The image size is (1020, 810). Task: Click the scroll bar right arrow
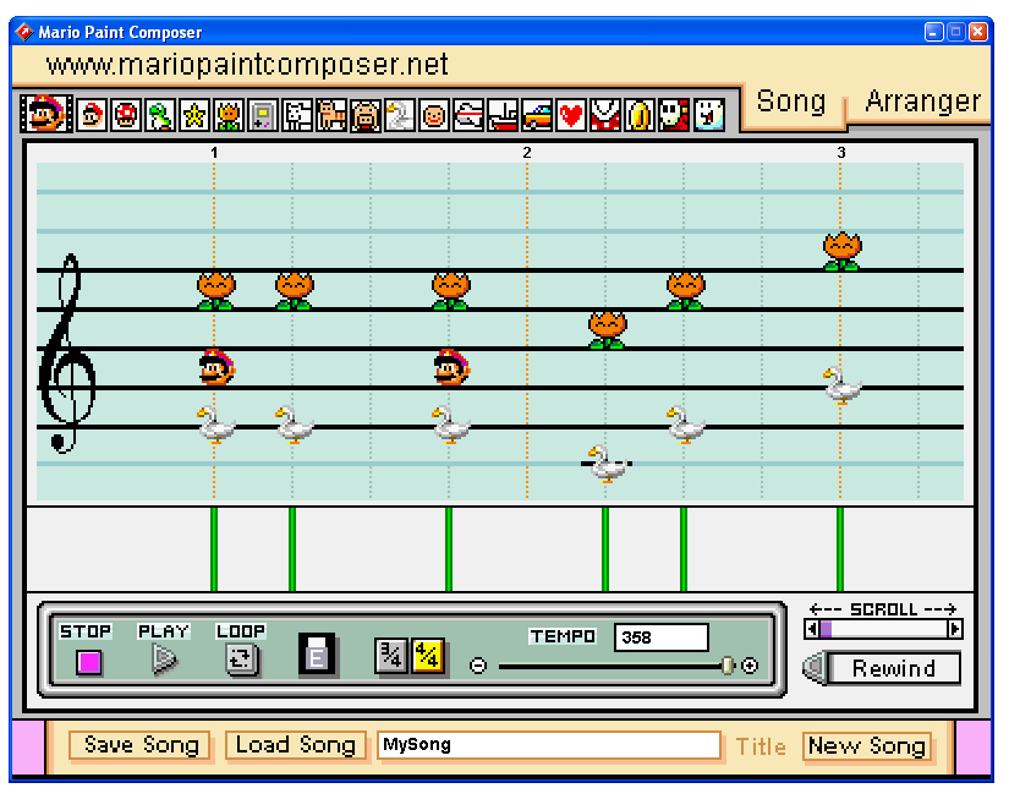[955, 629]
